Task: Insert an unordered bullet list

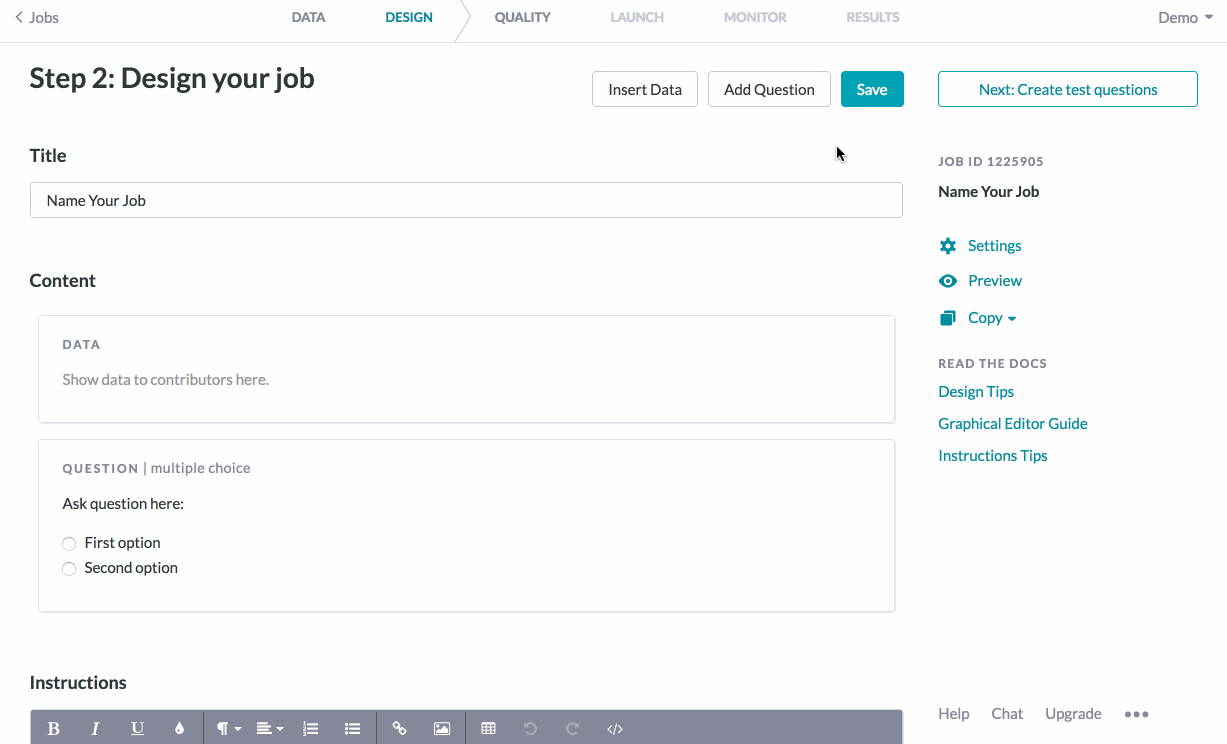Action: tap(352, 729)
